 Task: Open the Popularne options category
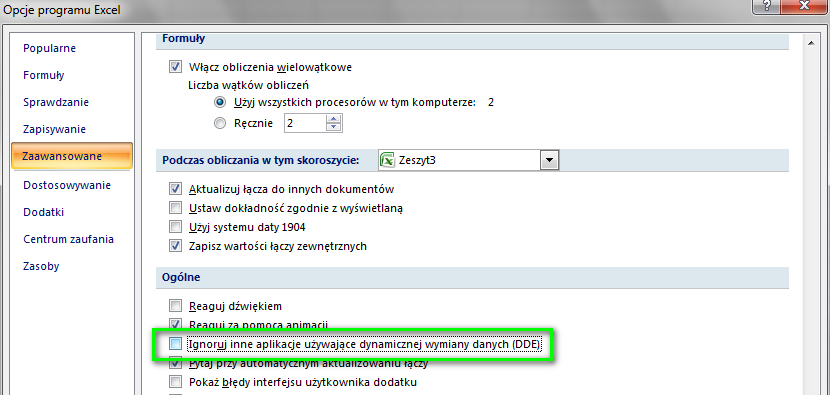[x=50, y=48]
